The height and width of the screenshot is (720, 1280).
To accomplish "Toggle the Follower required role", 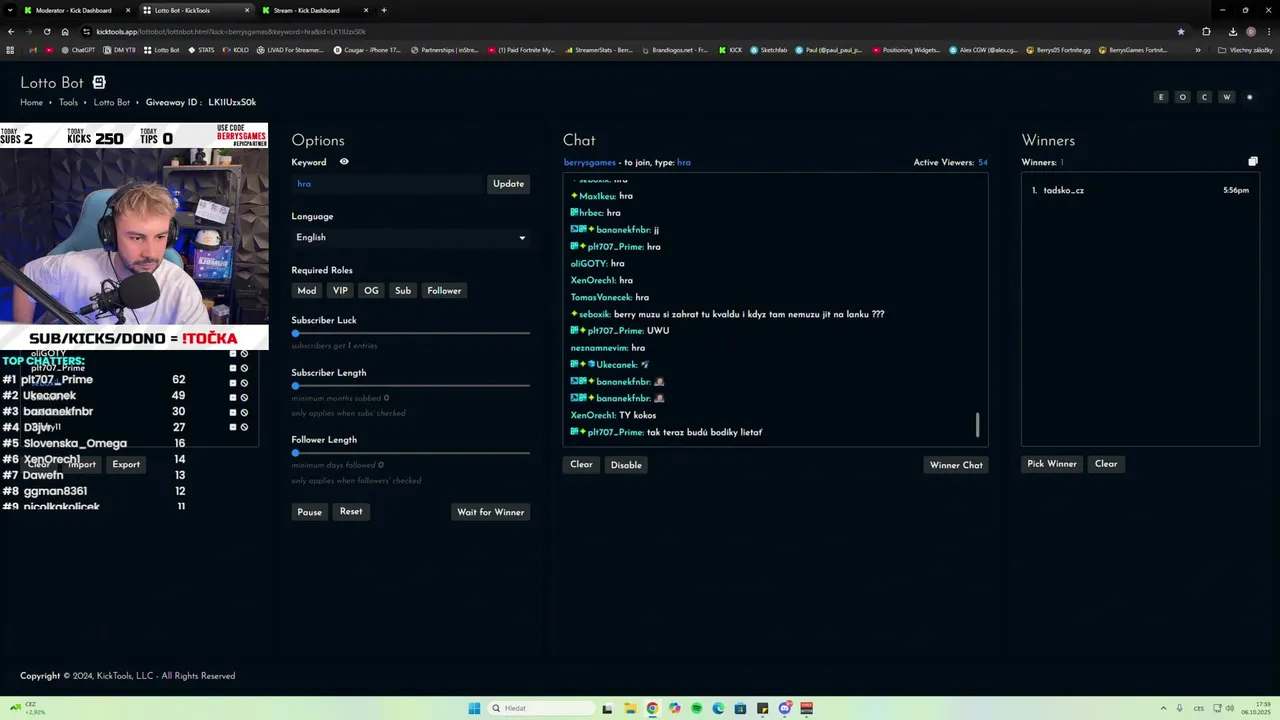I will pyautogui.click(x=444, y=291).
